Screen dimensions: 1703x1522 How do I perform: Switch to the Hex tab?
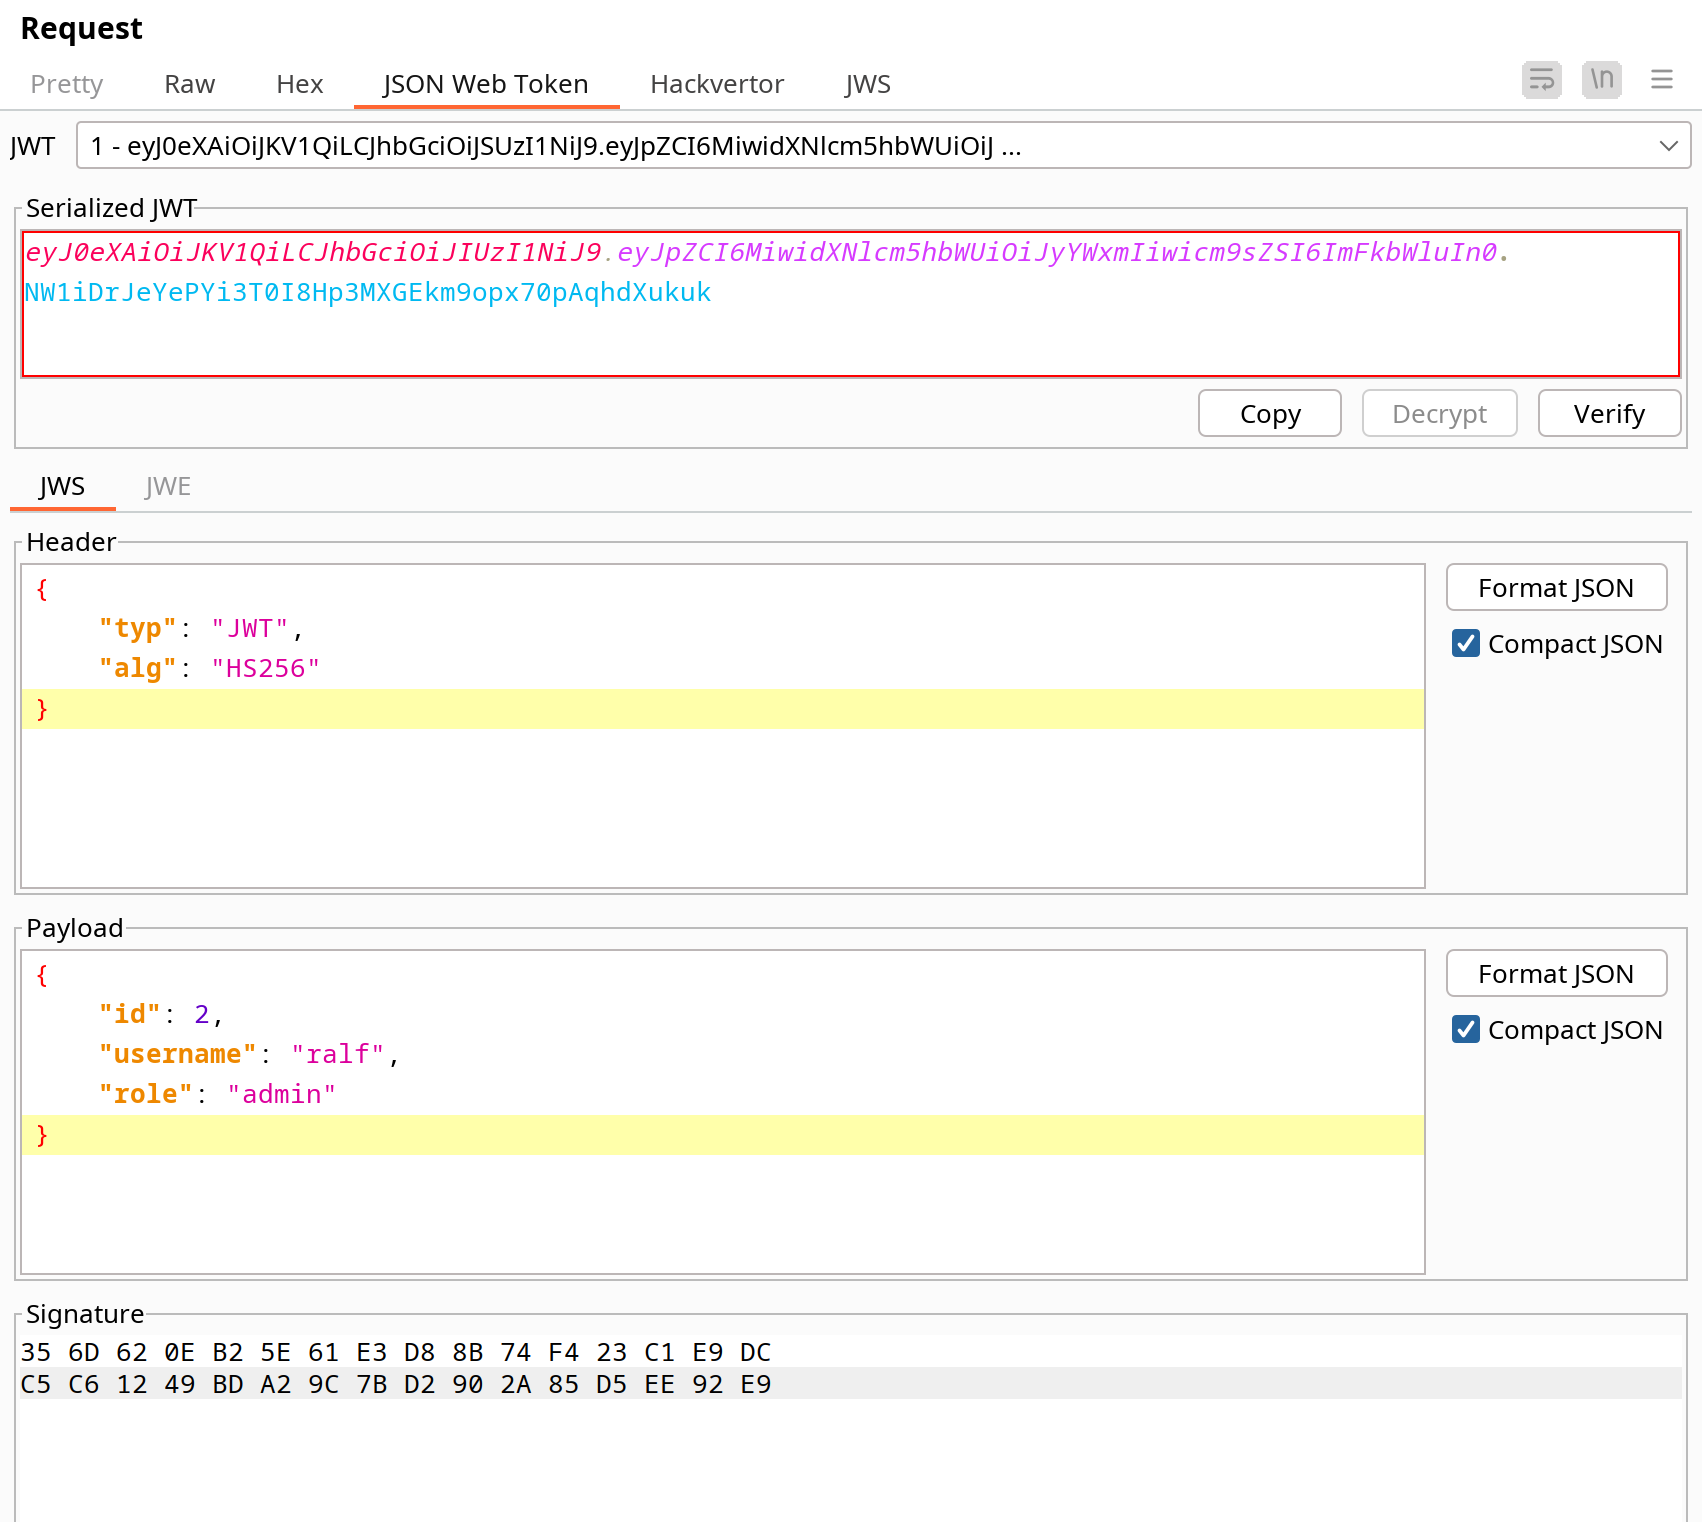coord(300,84)
